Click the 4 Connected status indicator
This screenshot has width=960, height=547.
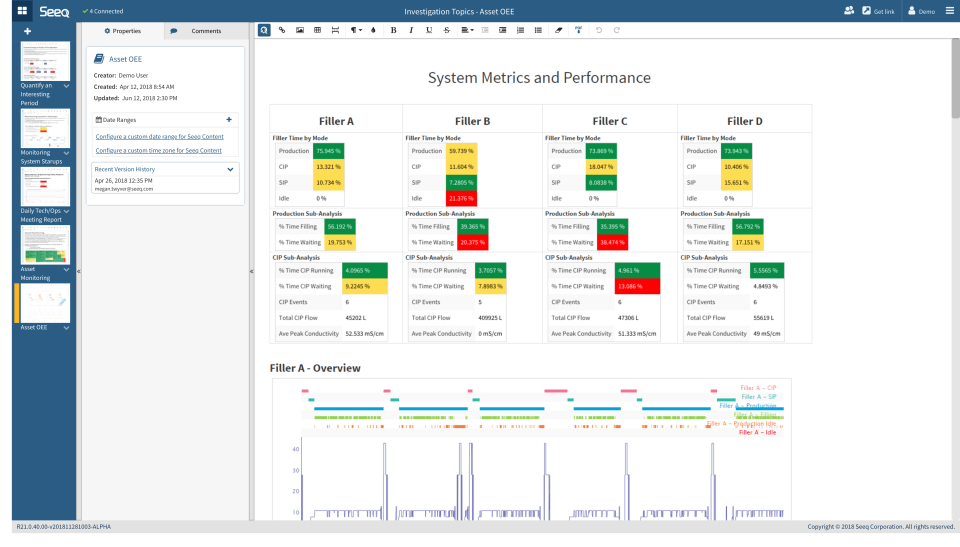(103, 11)
